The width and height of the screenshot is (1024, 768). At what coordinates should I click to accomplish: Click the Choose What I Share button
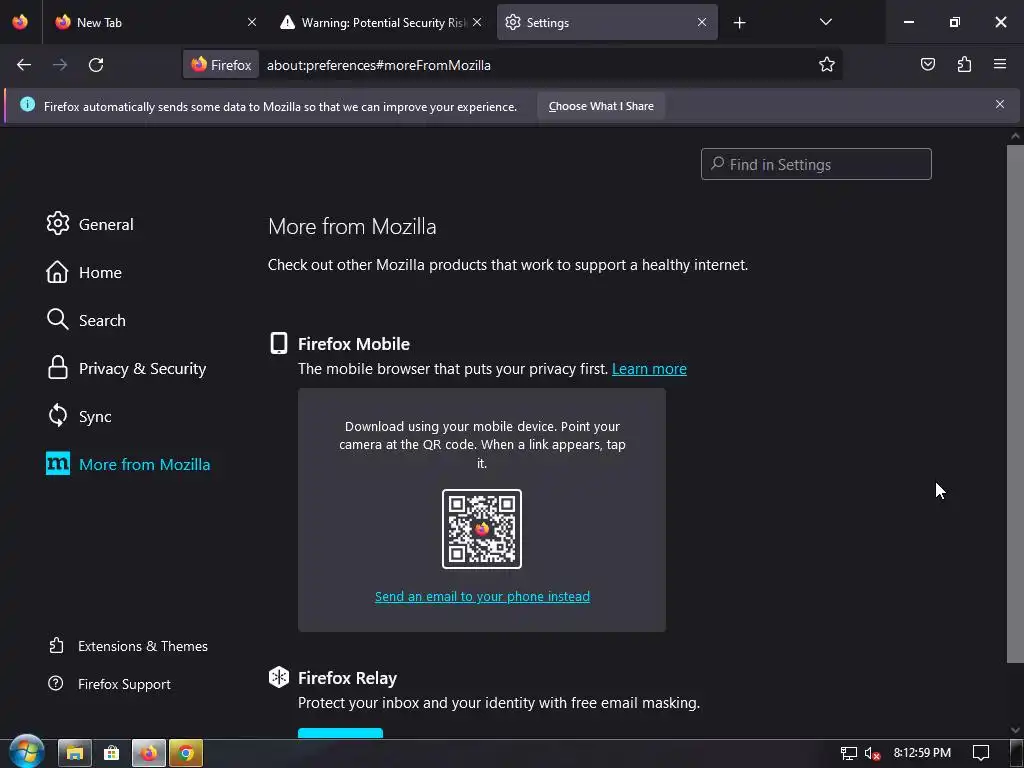pos(601,106)
